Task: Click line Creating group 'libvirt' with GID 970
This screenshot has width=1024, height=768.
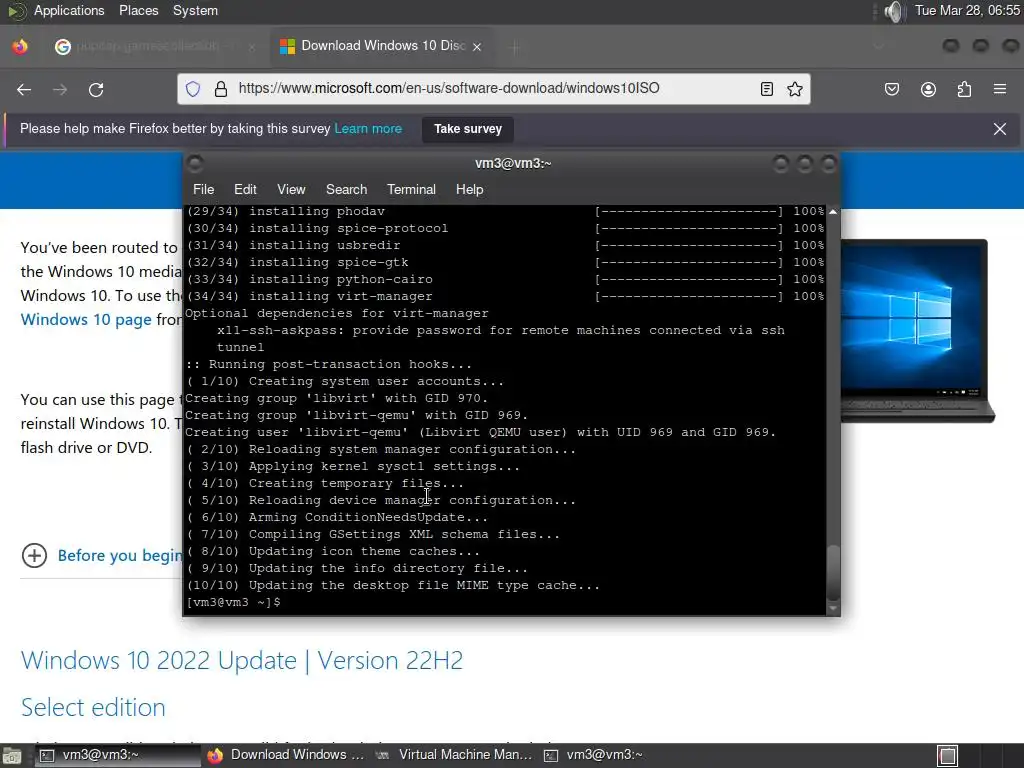Action: point(336,398)
